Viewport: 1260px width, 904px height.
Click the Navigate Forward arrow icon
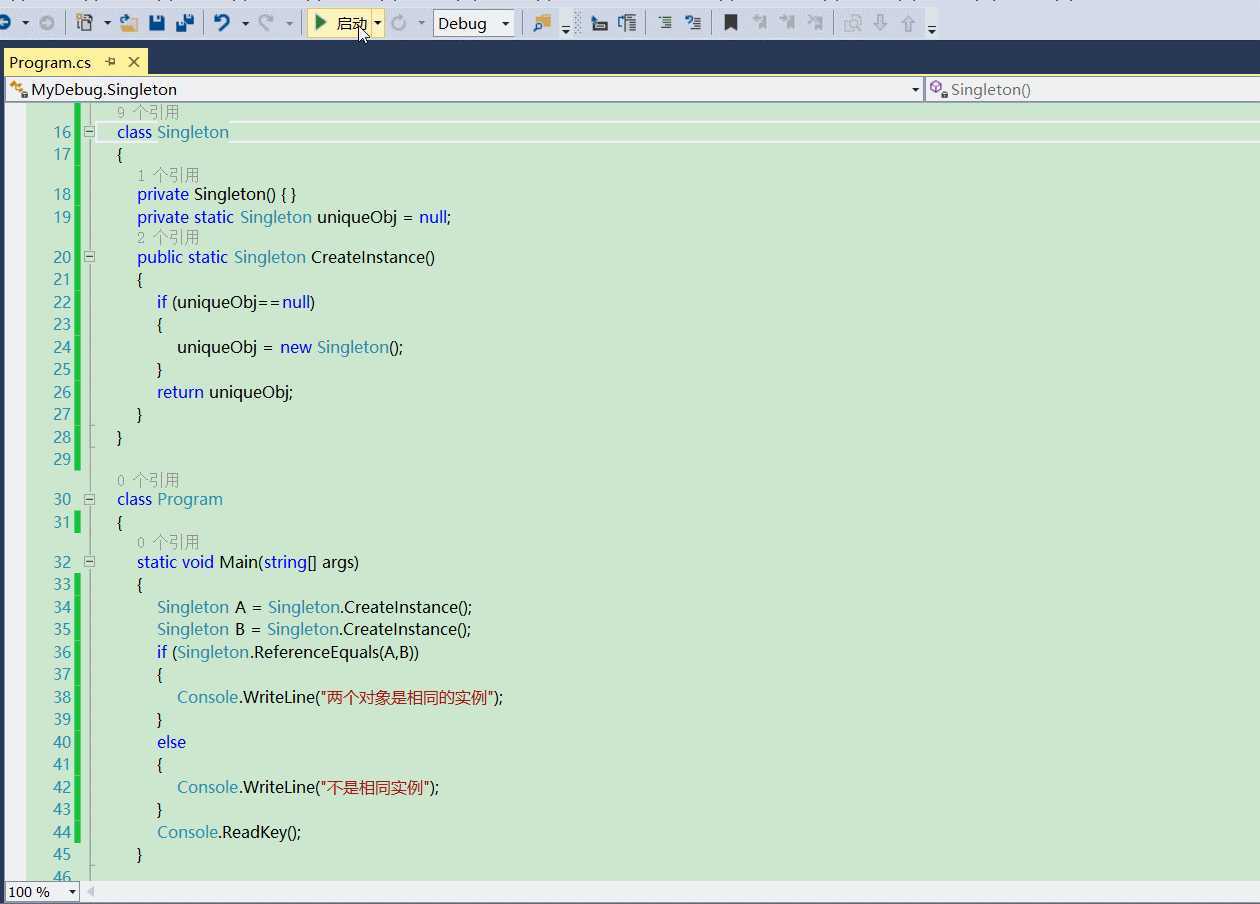[46, 23]
